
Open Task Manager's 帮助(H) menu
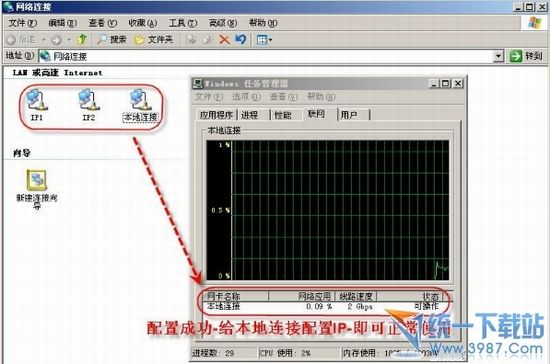point(321,96)
